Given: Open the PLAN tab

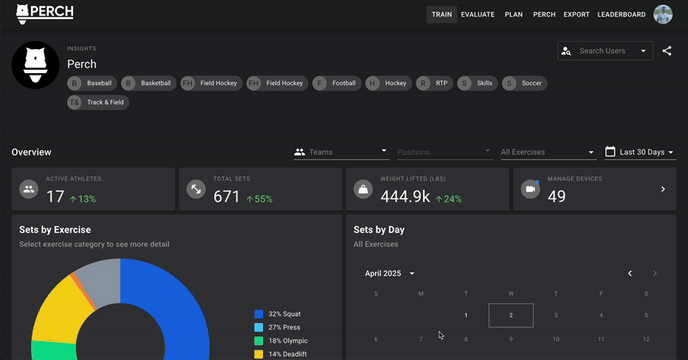Looking at the screenshot, I should point(513,14).
